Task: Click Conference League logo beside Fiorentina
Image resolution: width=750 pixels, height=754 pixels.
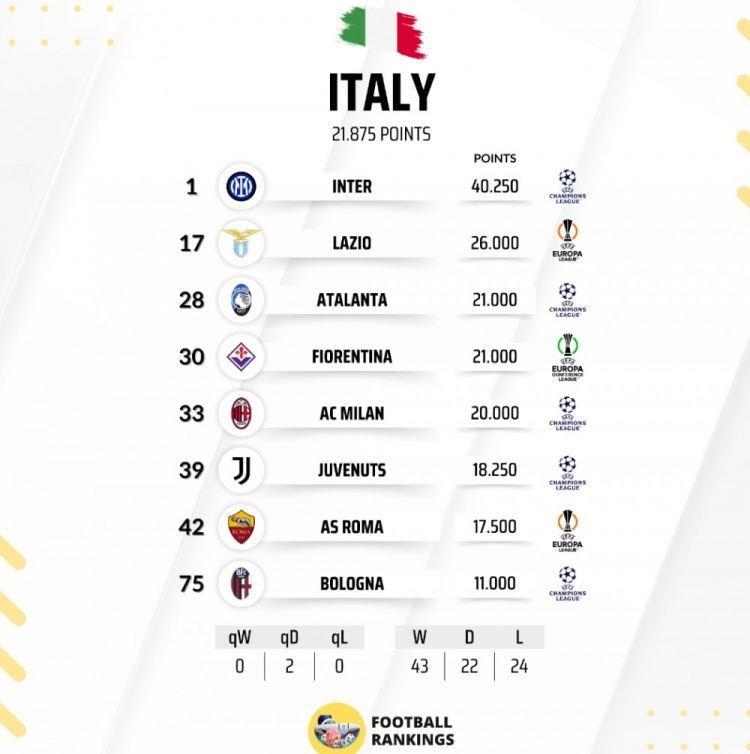Action: click(567, 357)
